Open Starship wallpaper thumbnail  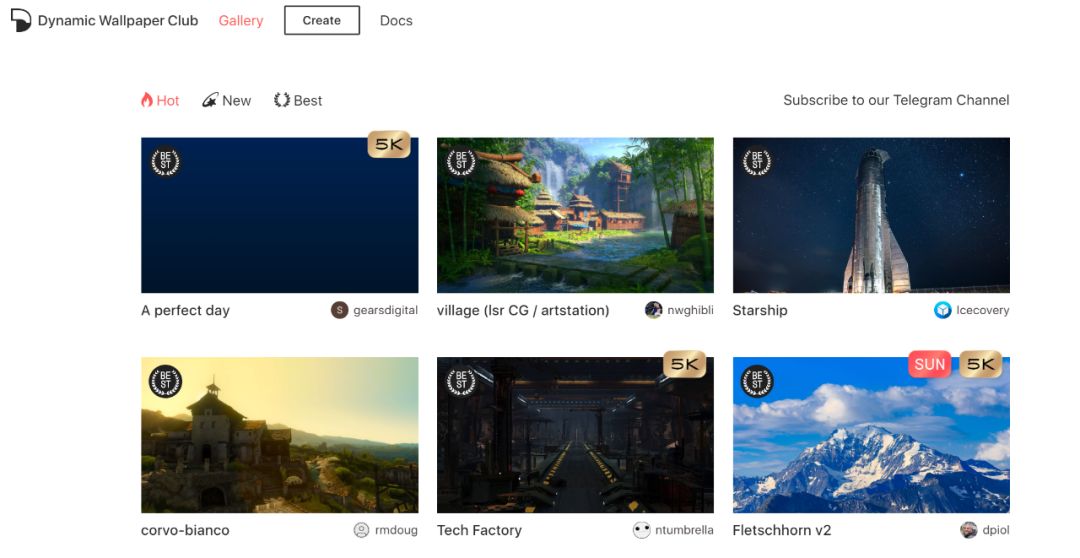[x=871, y=216]
